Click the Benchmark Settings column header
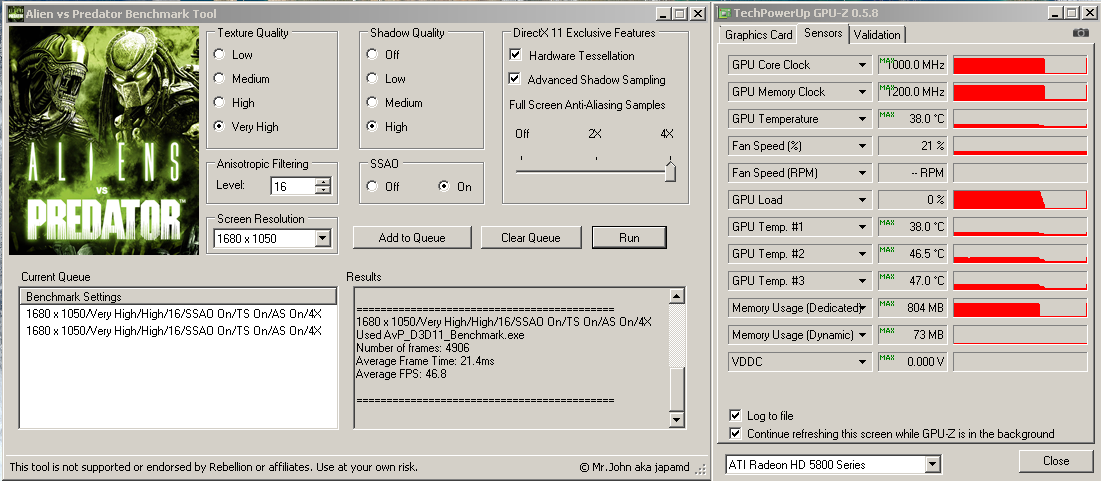The image size is (1101, 481). (178, 296)
